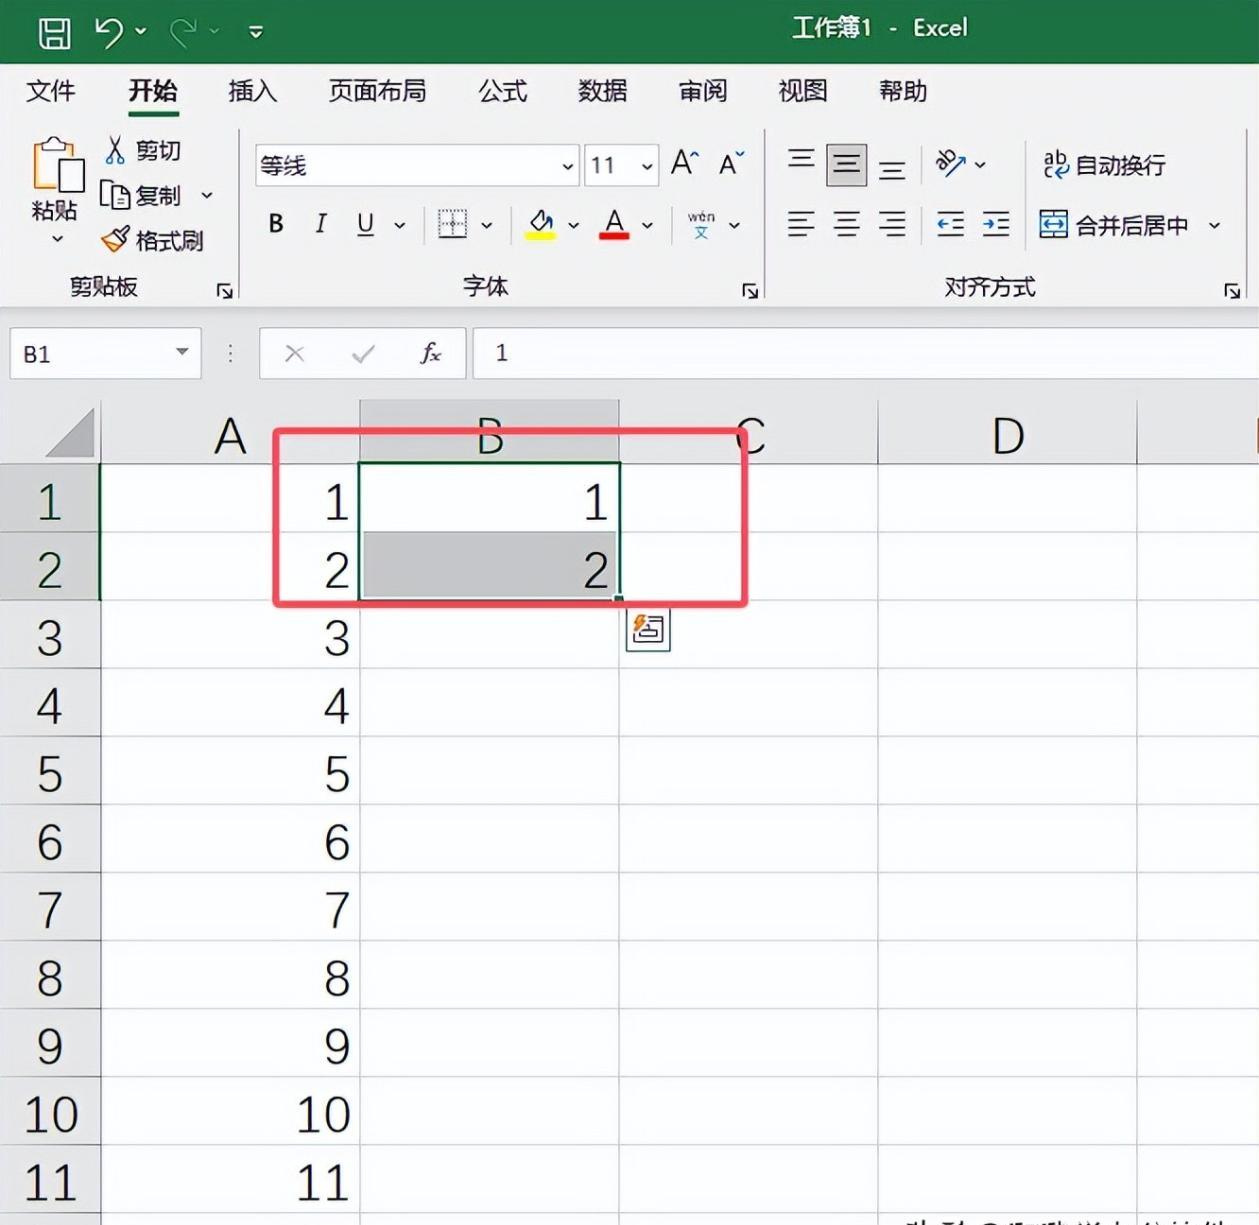
Task: Open the 帮助 tab
Action: [x=902, y=91]
